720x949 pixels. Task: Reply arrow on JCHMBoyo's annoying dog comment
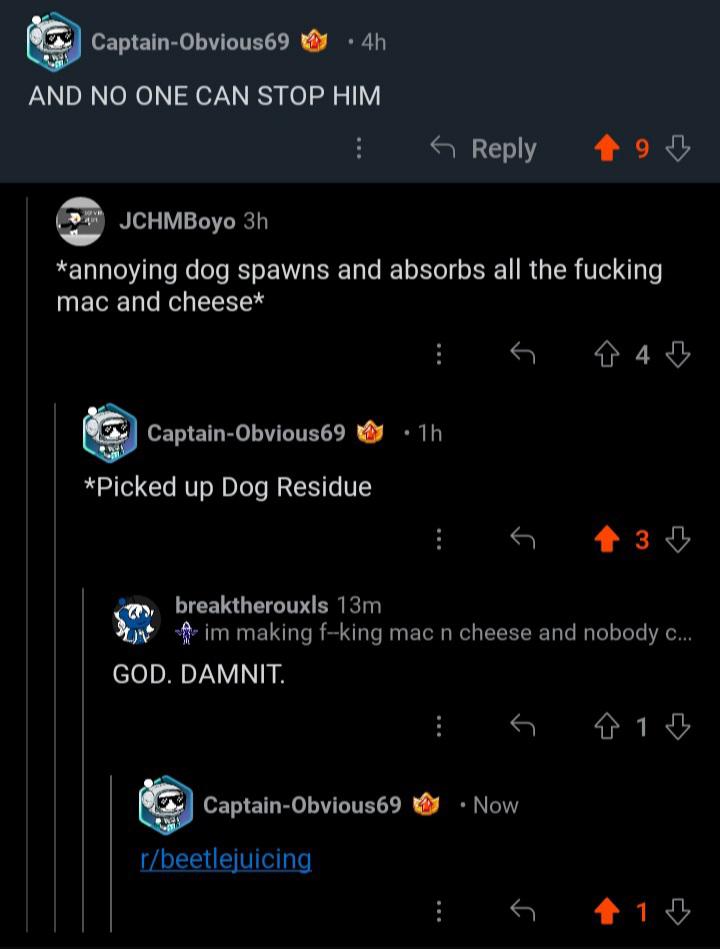pyautogui.click(x=523, y=354)
